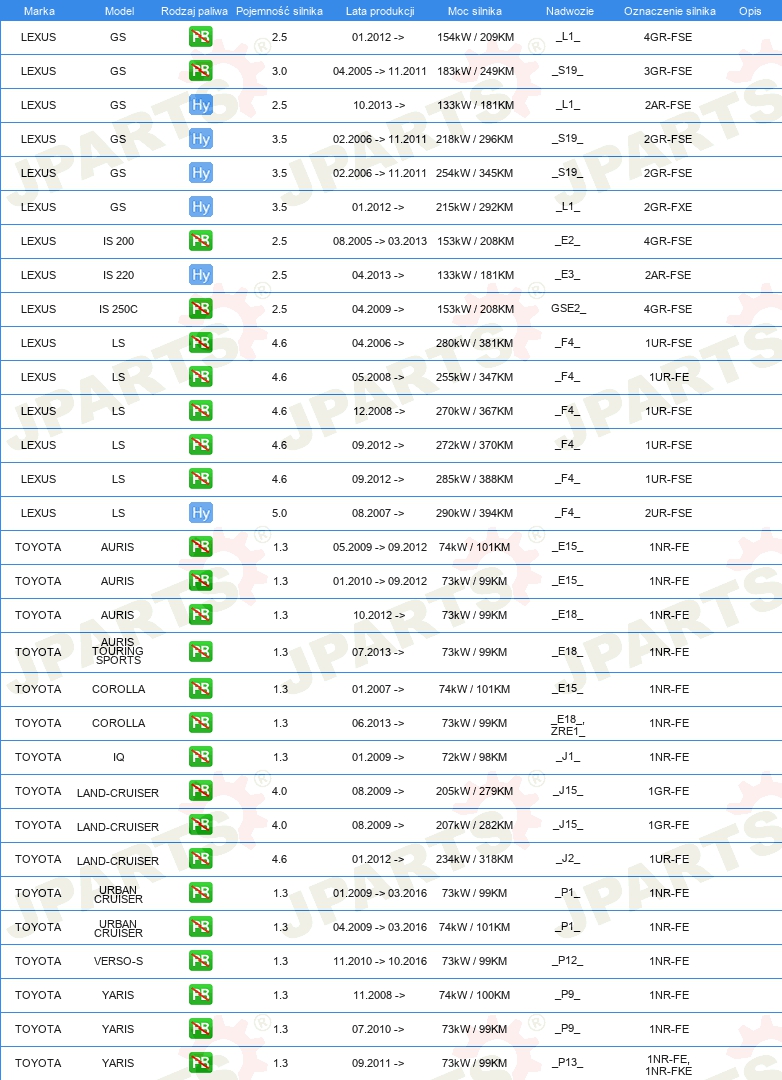Click the petrol icon in the Toyota IQ row
Screen dimensions: 782x1080
[x=200, y=757]
